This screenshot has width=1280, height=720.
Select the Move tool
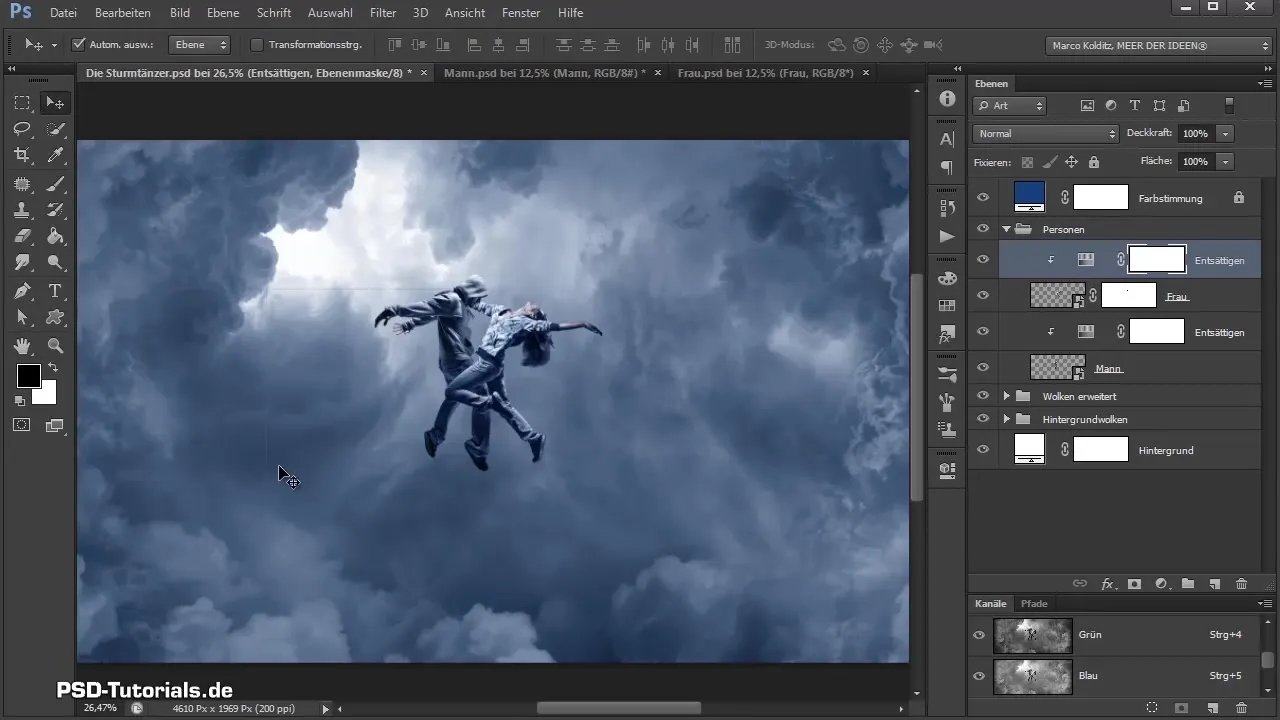[56, 102]
